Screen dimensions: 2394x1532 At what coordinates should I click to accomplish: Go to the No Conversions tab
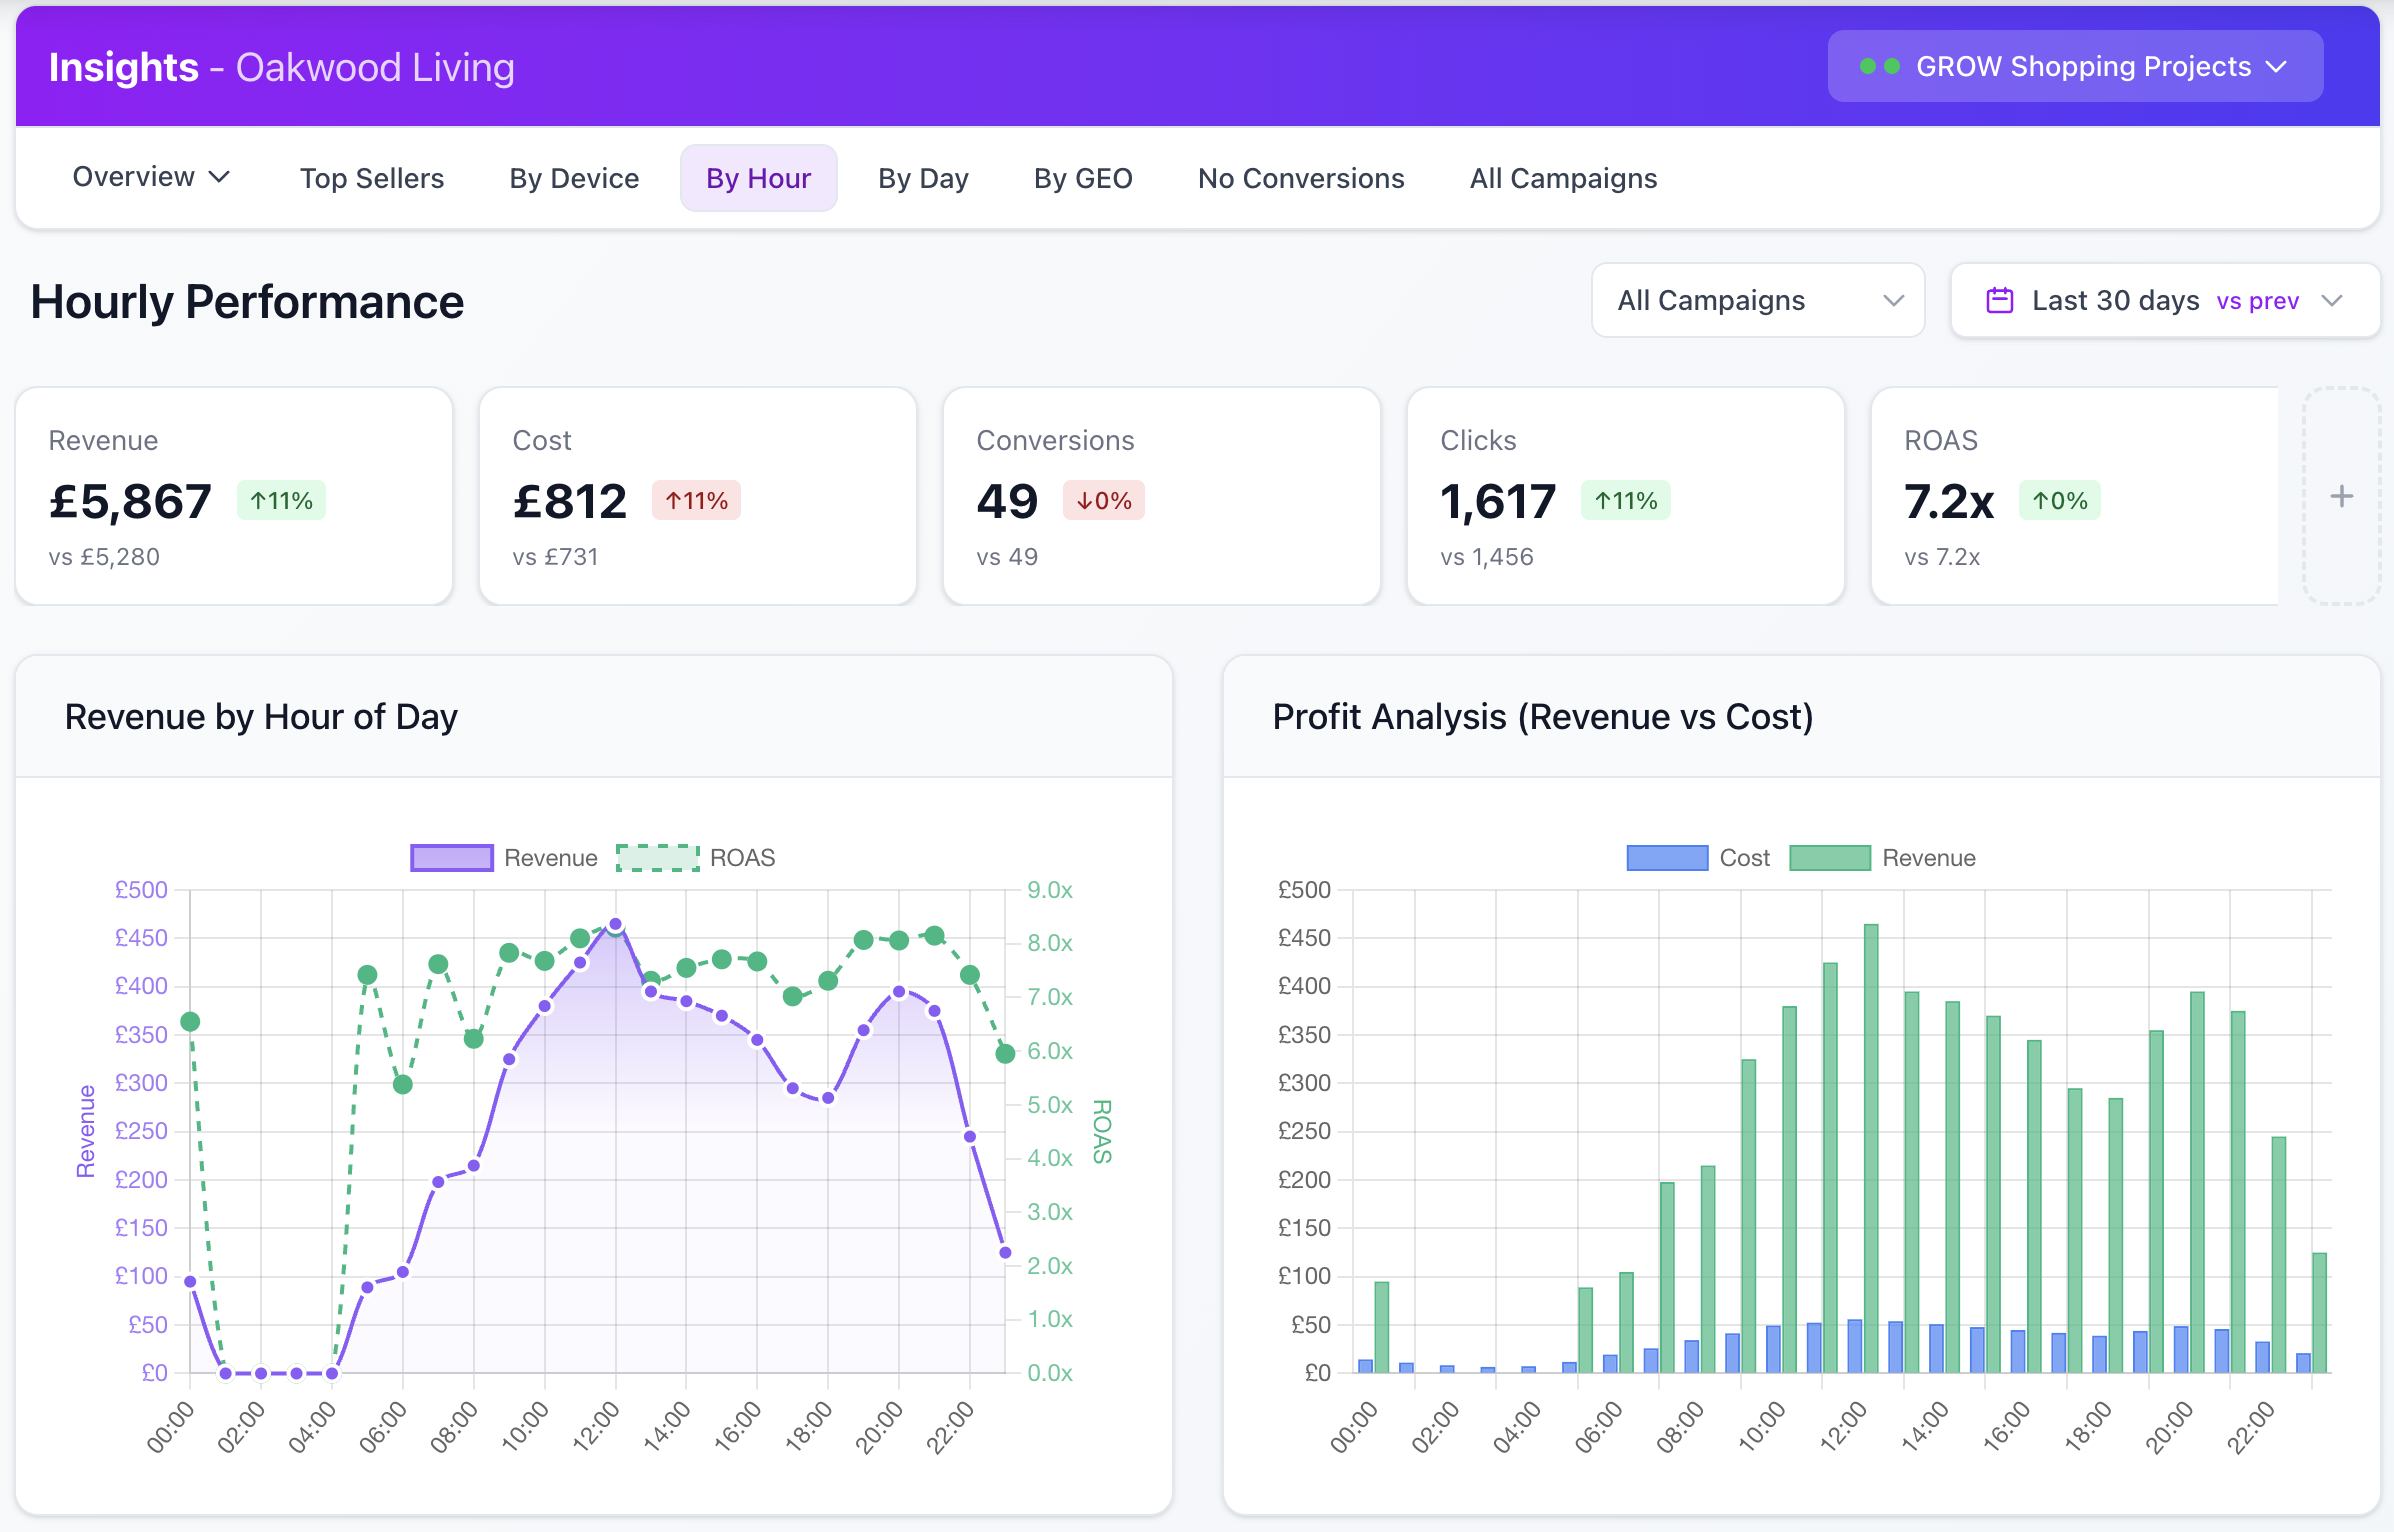point(1301,178)
